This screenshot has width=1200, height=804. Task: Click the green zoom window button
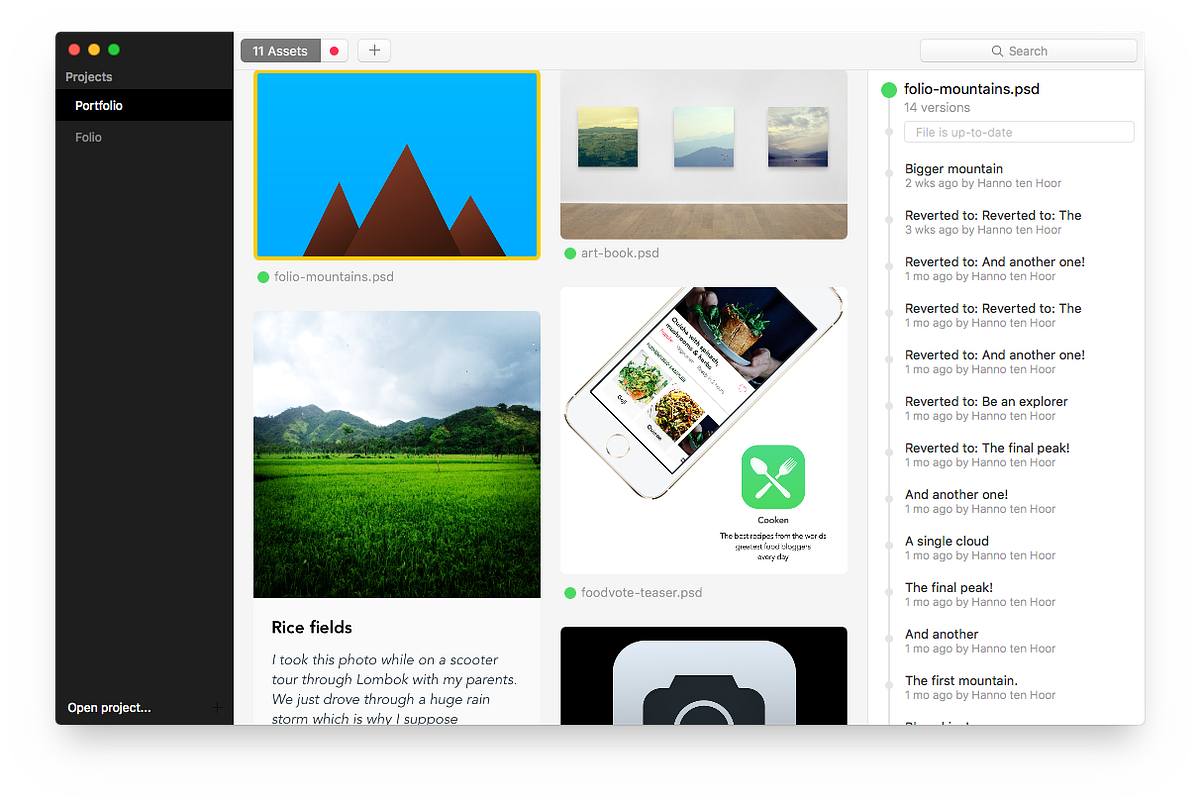114,49
